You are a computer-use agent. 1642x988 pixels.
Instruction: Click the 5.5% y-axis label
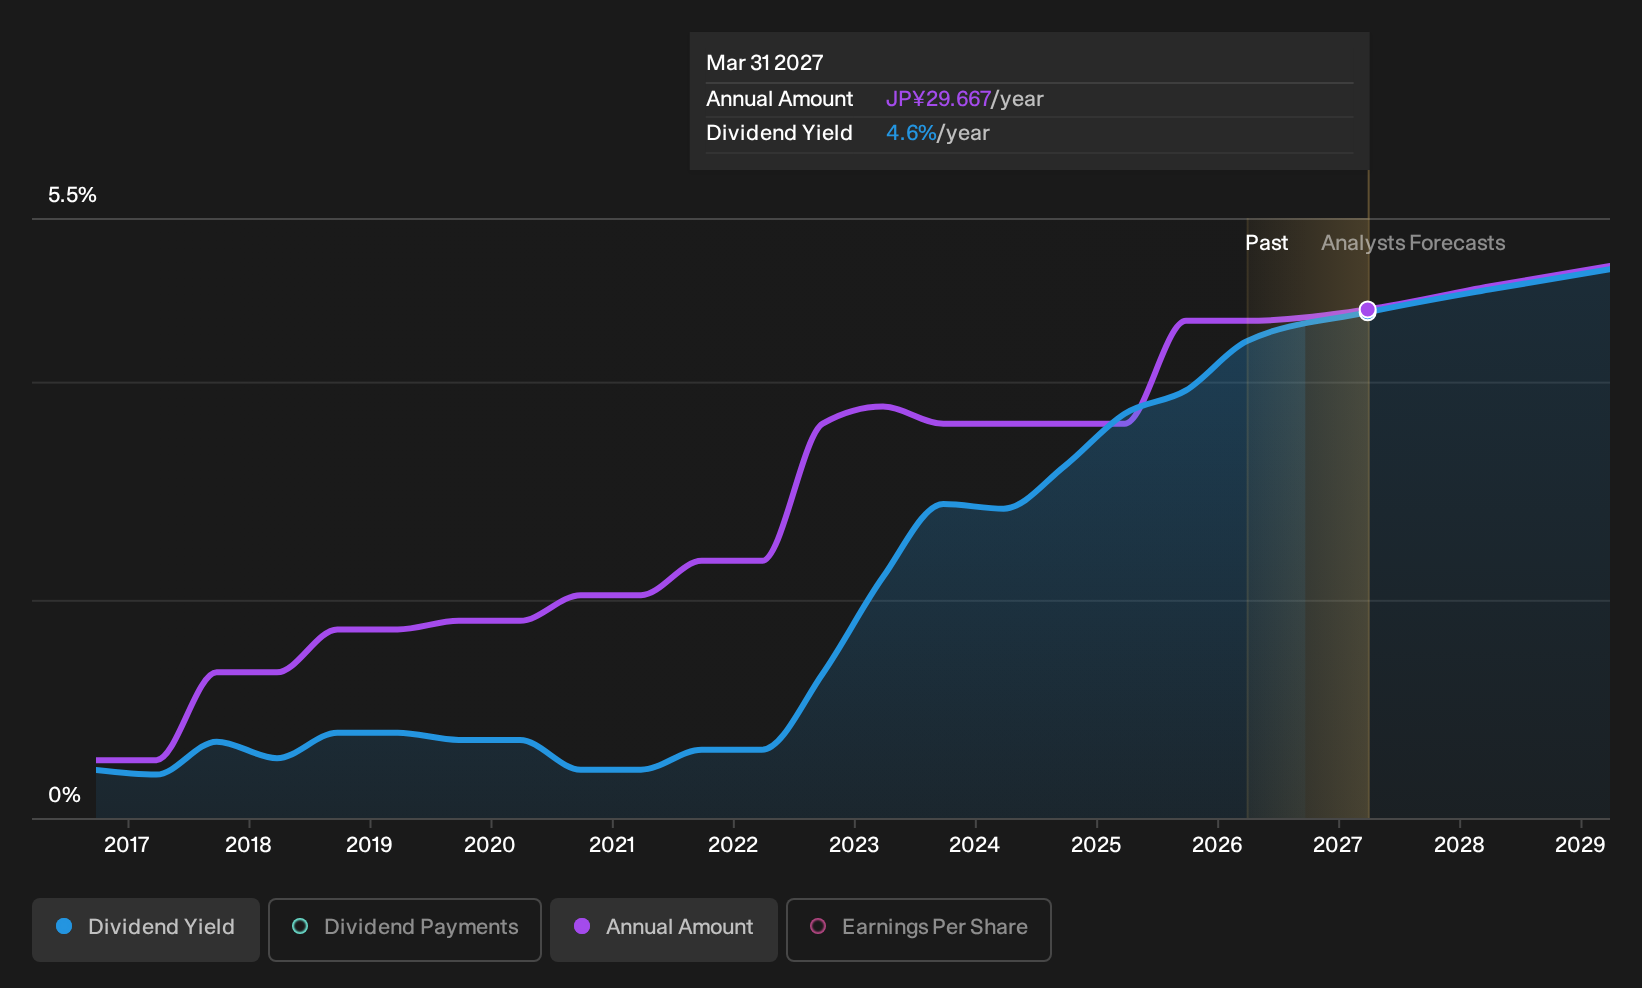[x=72, y=195]
